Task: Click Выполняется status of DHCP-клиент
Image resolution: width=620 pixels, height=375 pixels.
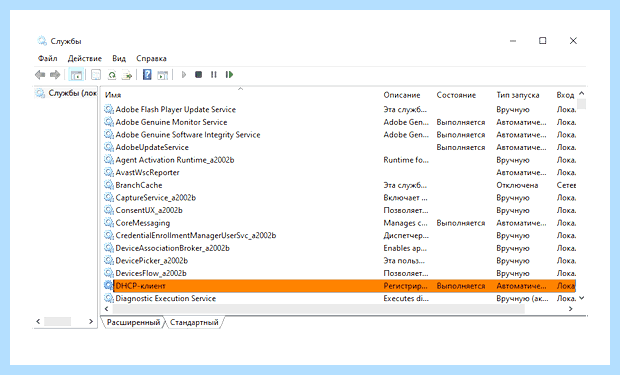Action: (x=461, y=286)
